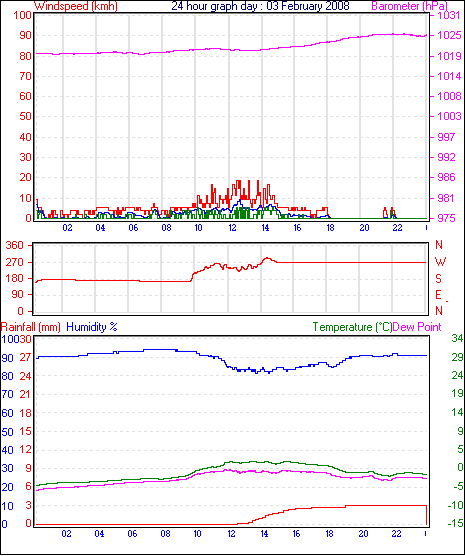Click the W compass label on direction chart
465x556 pixels.
pos(440,262)
